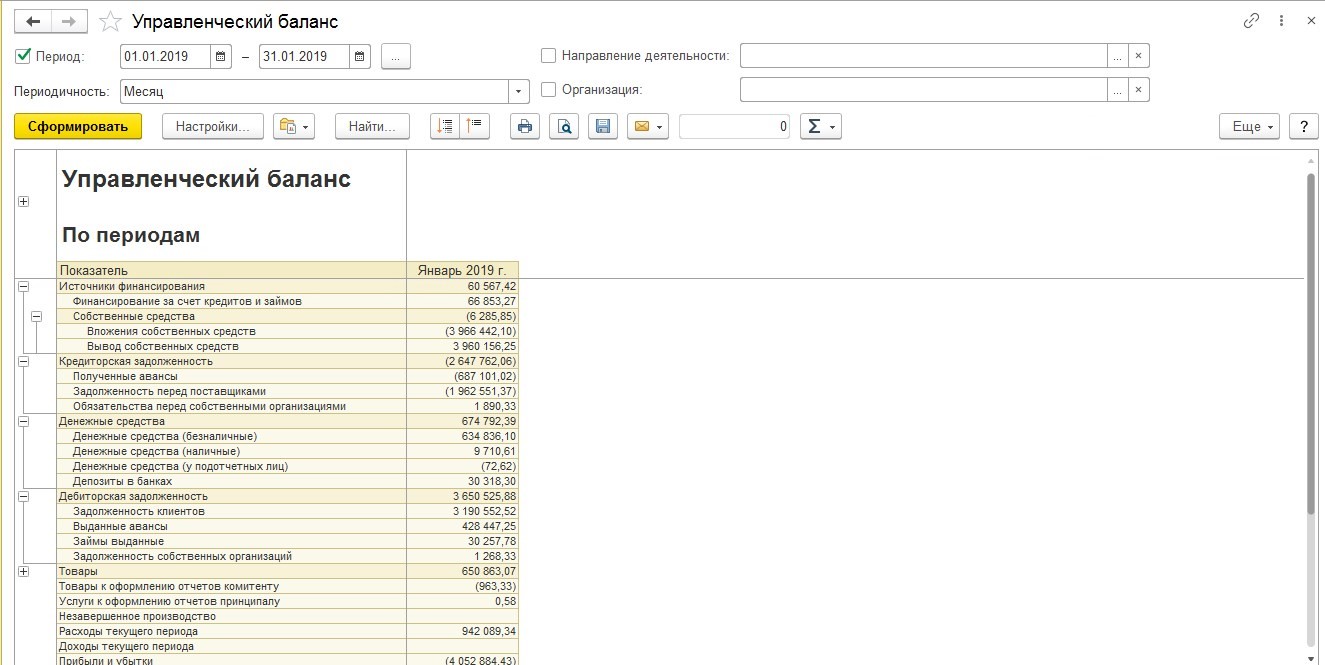Open the sum Σ function menu
1325x665 pixels.
820,126
